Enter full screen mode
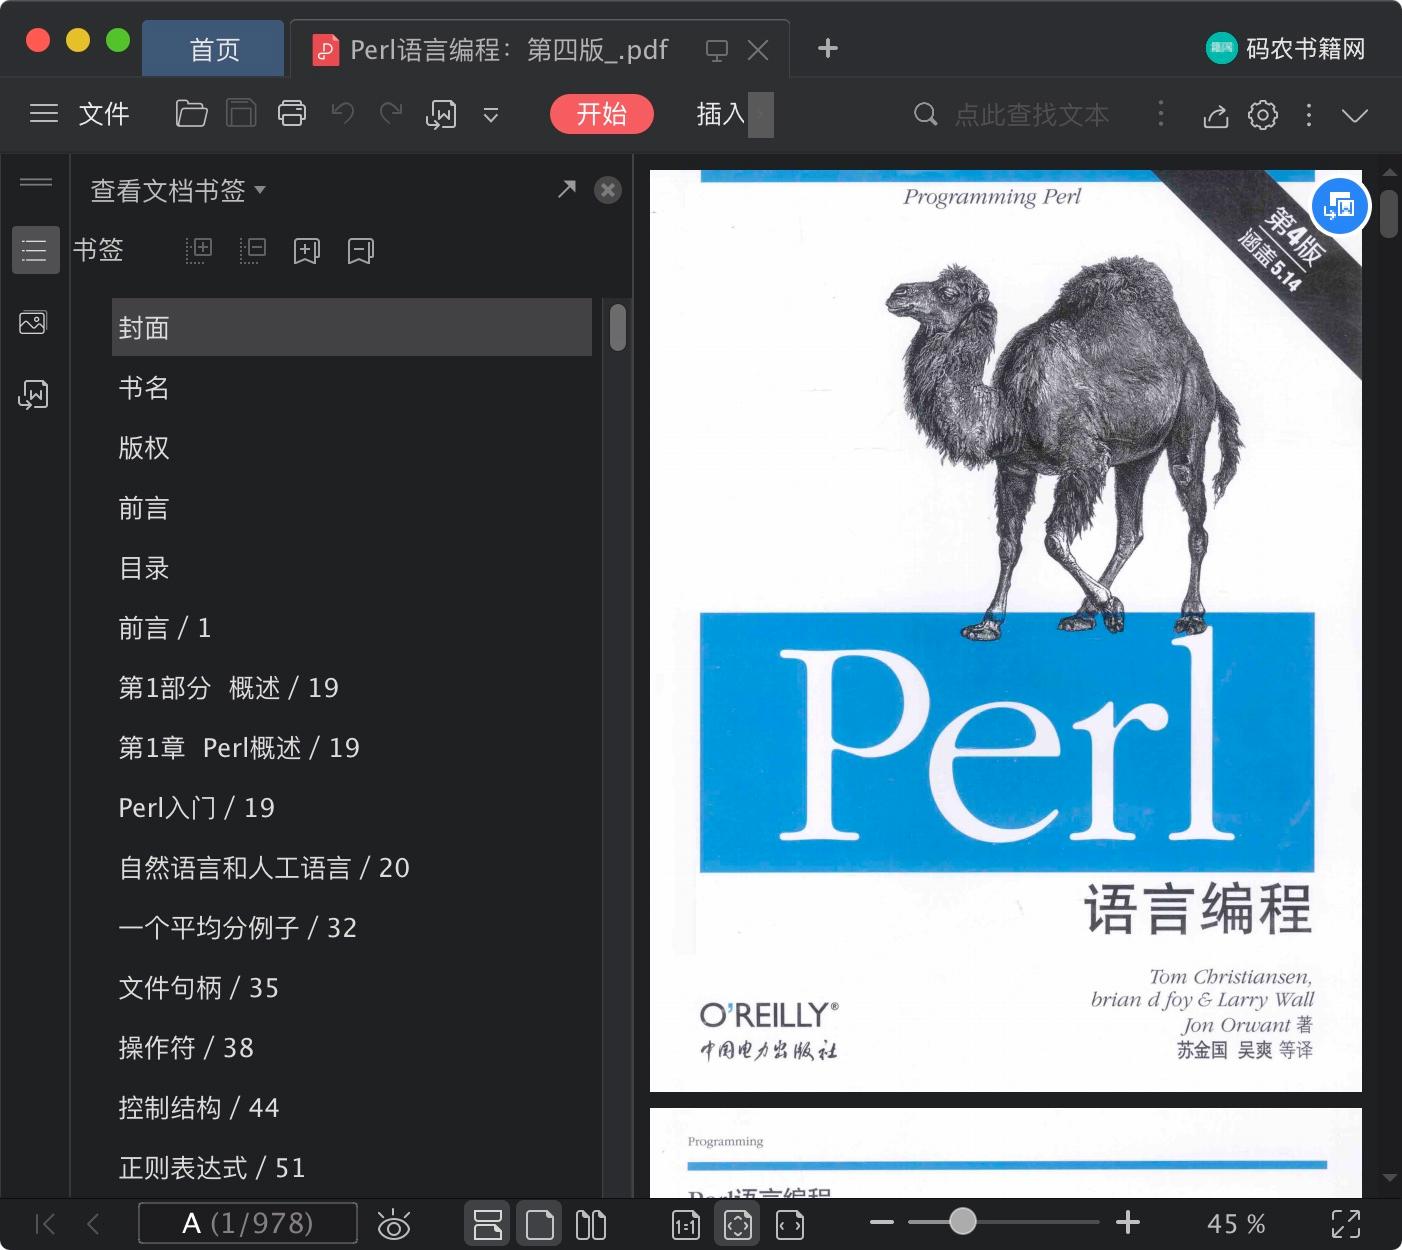This screenshot has height=1250, width=1402. click(1346, 1224)
